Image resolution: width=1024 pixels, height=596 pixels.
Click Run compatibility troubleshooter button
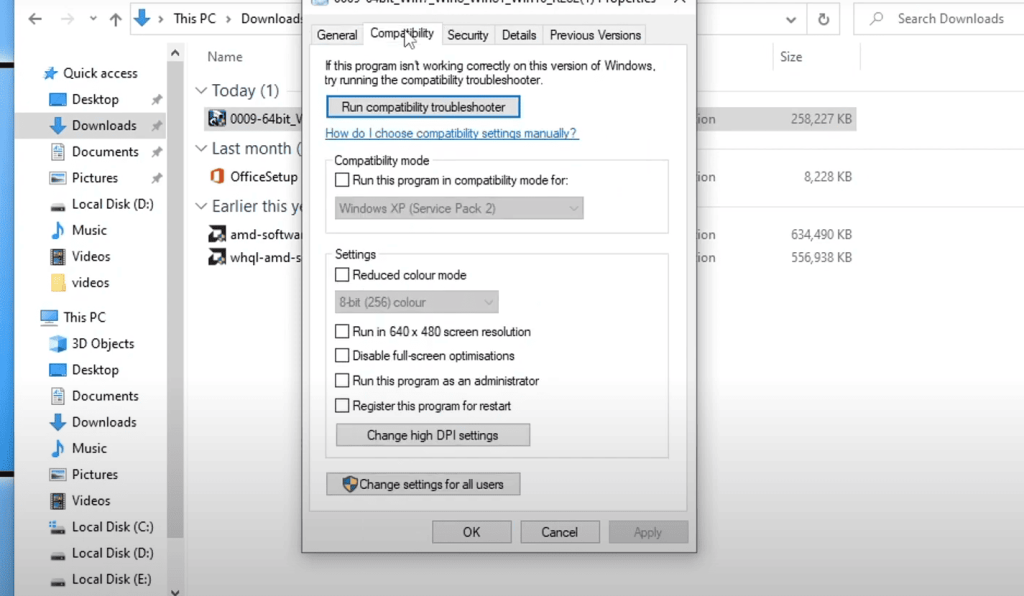tap(423, 107)
